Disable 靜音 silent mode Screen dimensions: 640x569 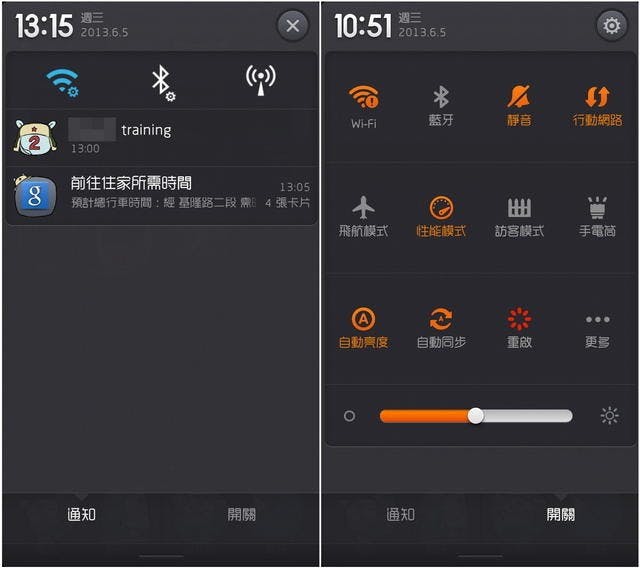pos(519,106)
